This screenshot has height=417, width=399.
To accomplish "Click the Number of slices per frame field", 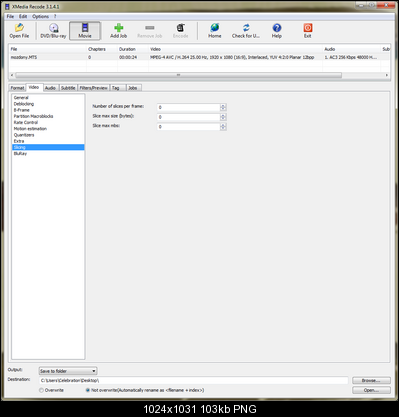I will click(188, 107).
